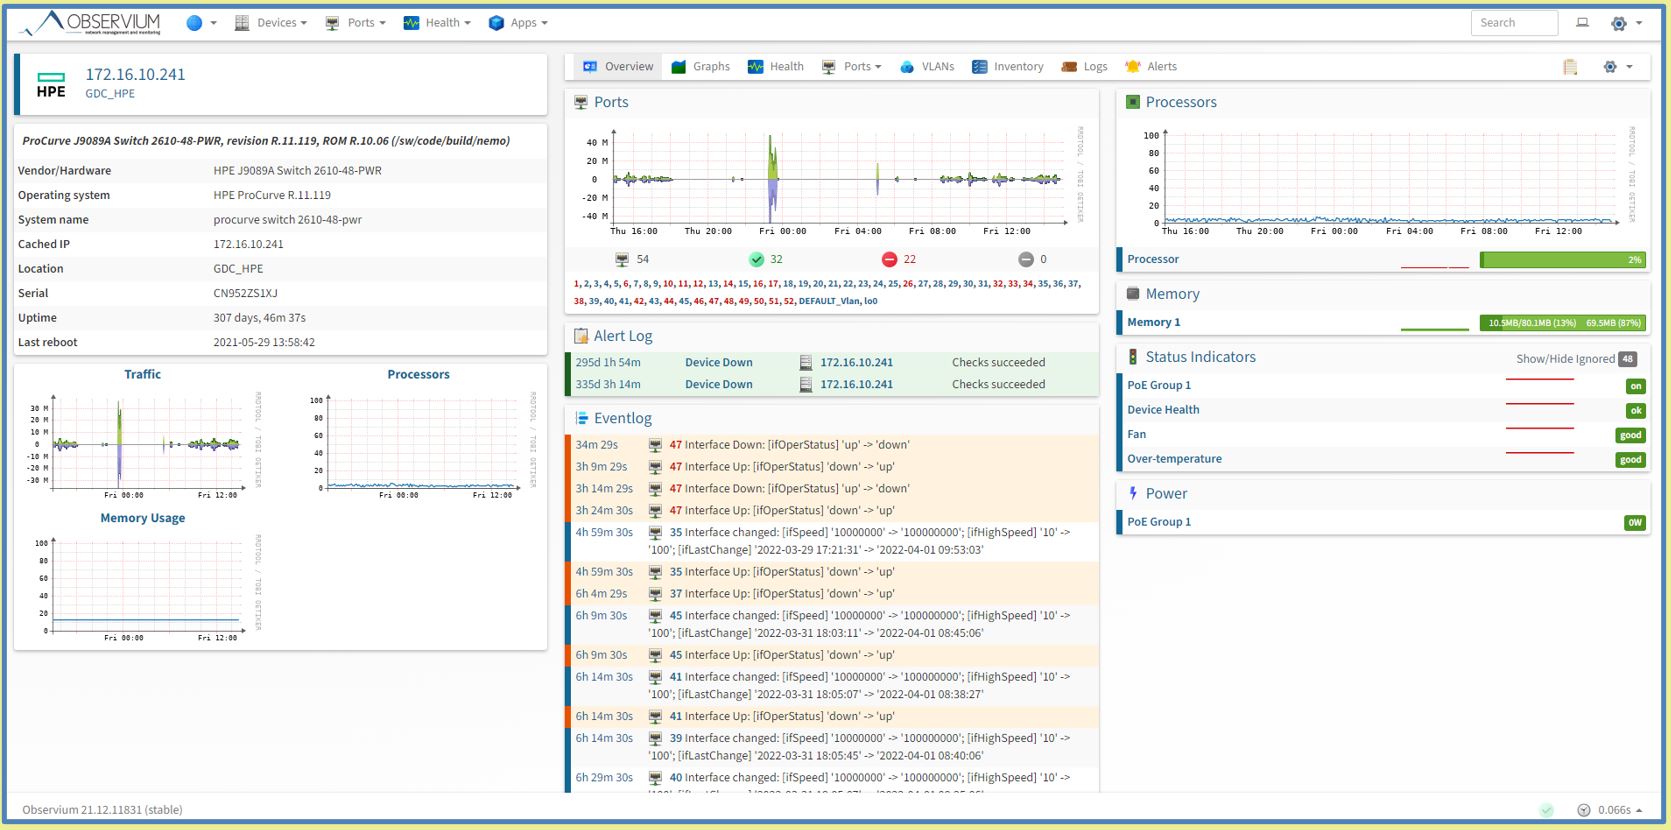Open the top-right global settings gear

tap(1619, 23)
